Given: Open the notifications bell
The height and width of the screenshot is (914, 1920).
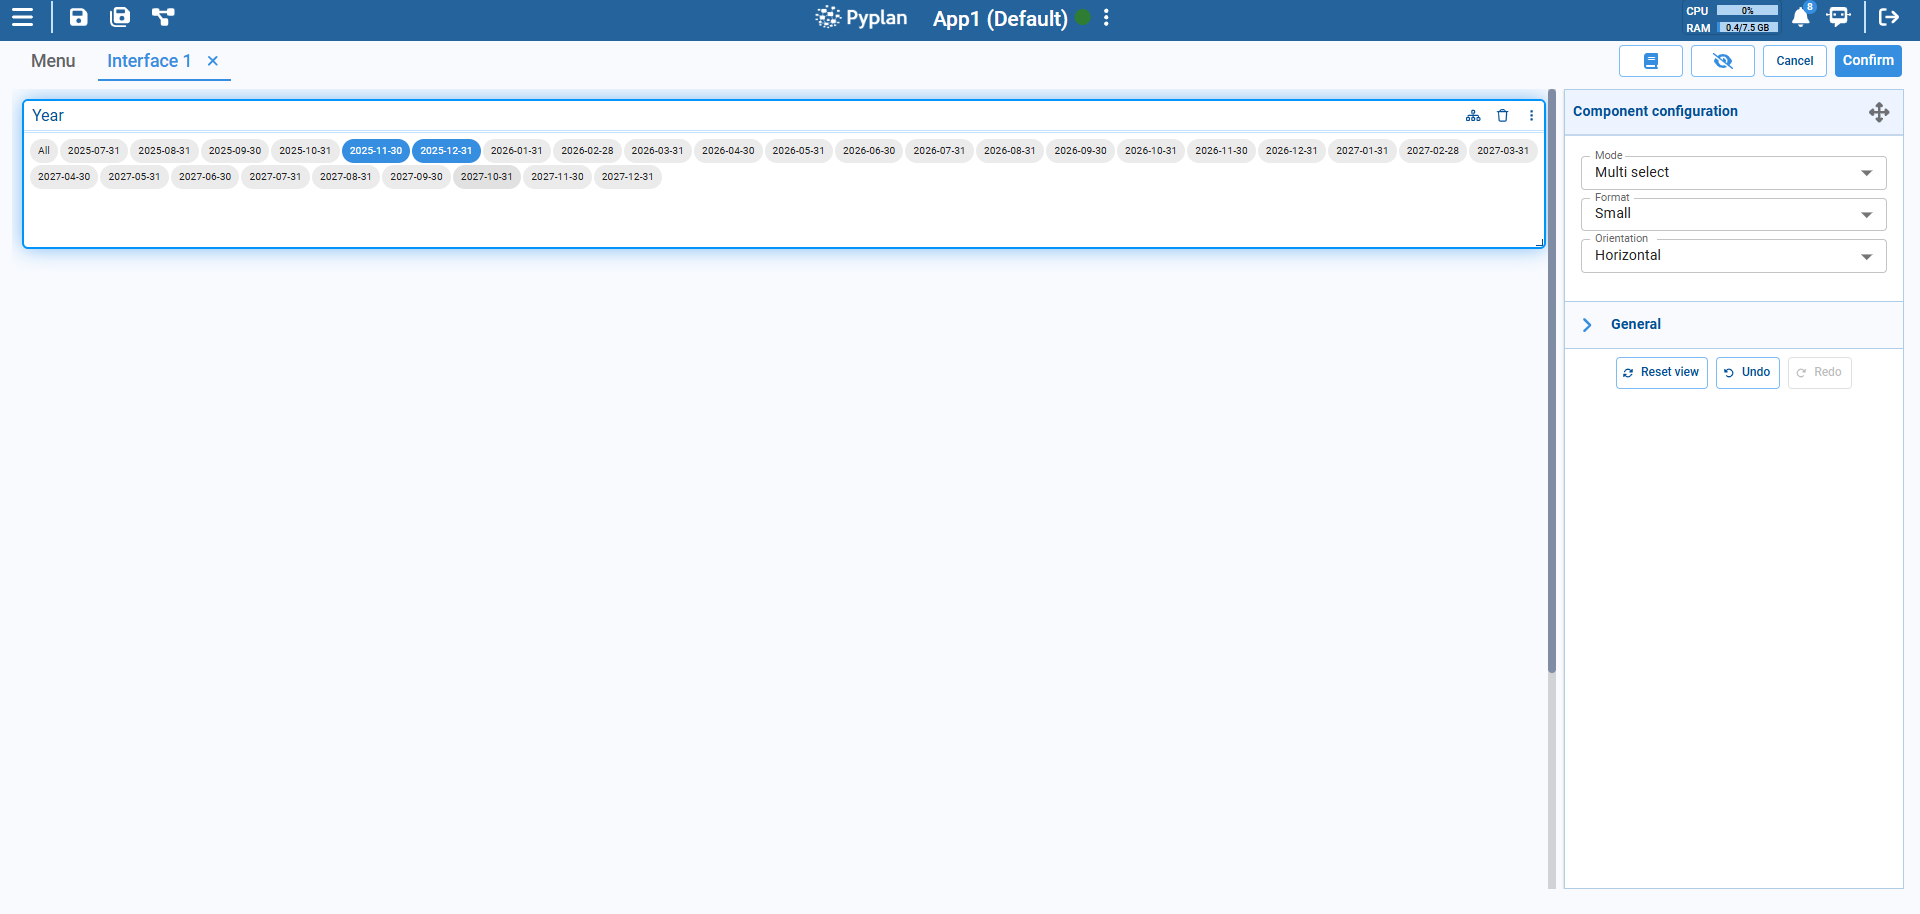Looking at the screenshot, I should click(x=1800, y=17).
